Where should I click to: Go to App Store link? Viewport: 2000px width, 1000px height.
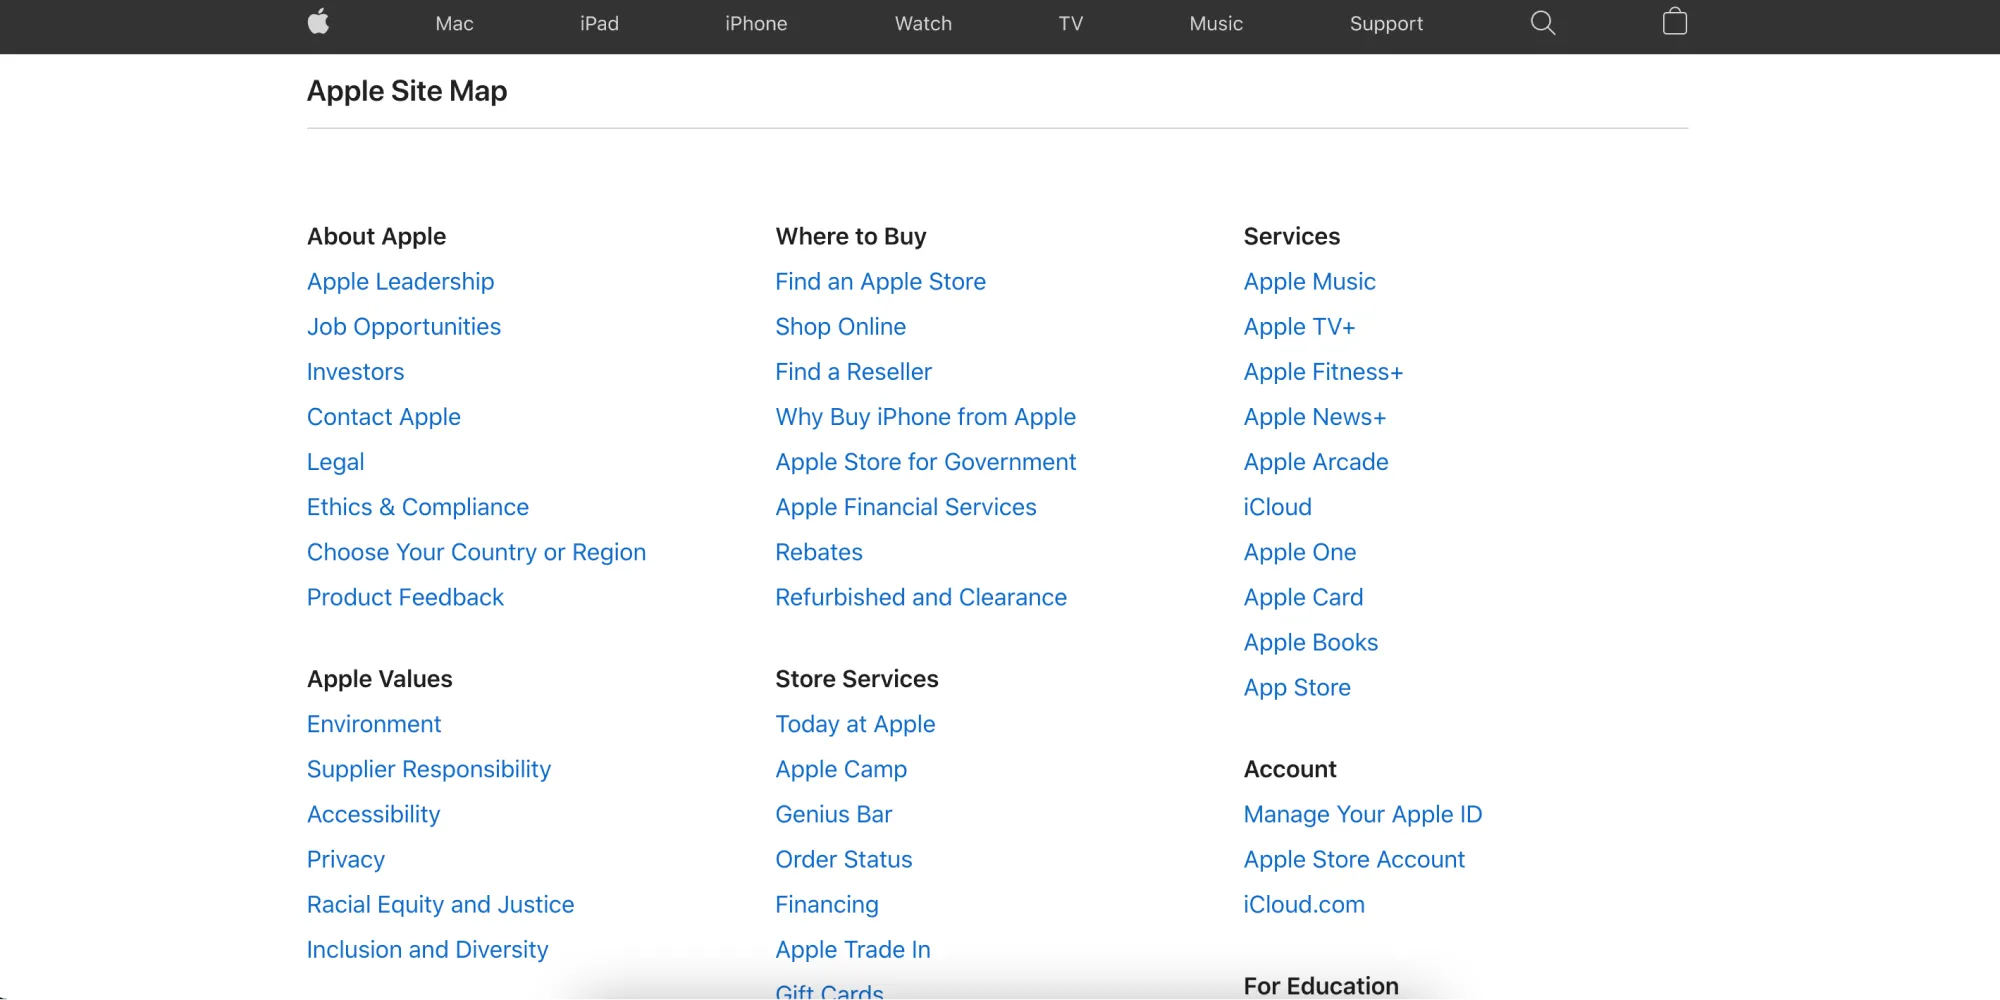point(1297,687)
